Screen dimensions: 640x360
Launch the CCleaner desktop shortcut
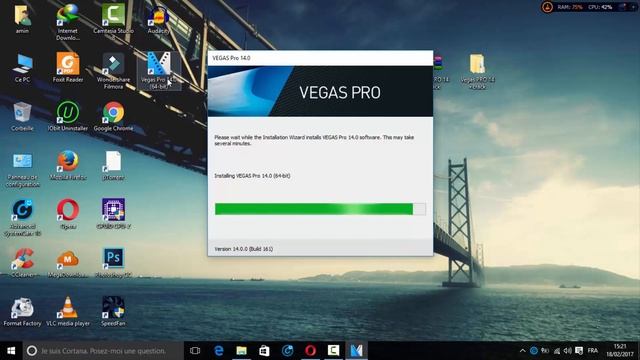tap(22, 263)
